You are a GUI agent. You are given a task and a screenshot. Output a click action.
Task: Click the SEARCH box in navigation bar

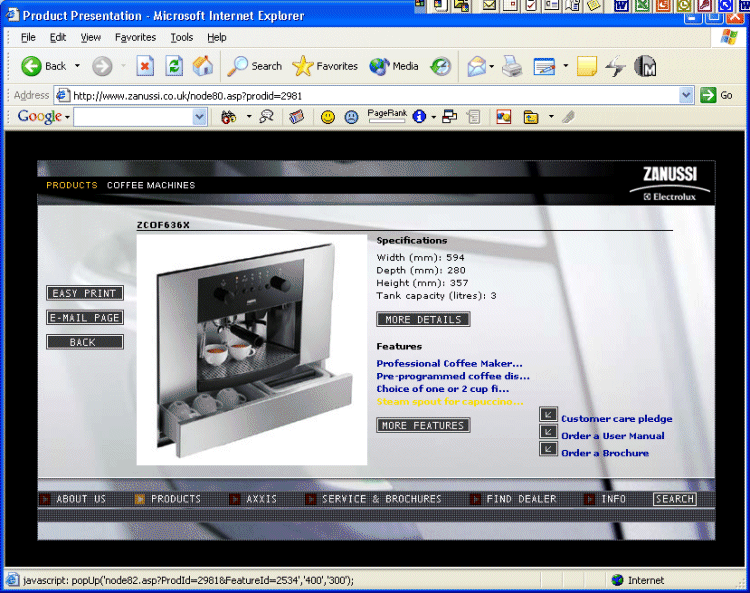[675, 499]
